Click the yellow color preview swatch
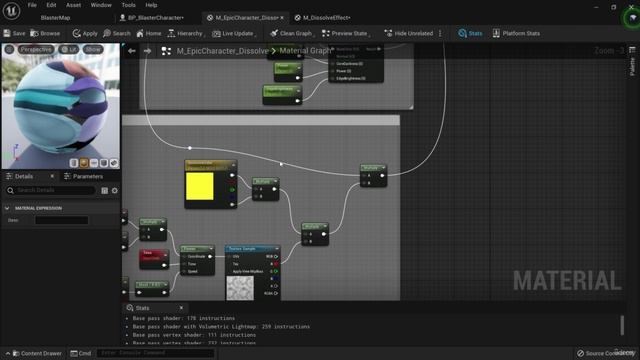The height and width of the screenshot is (360, 640). click(200, 186)
